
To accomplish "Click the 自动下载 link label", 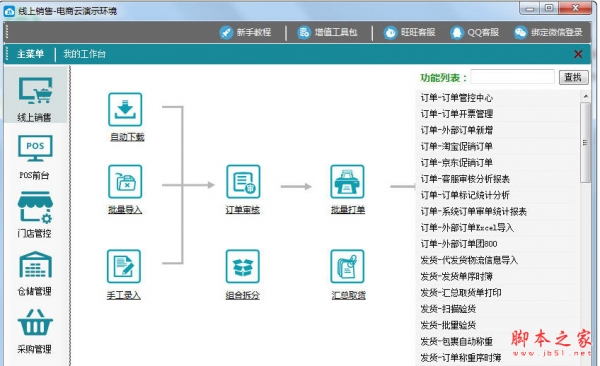I will (x=127, y=137).
